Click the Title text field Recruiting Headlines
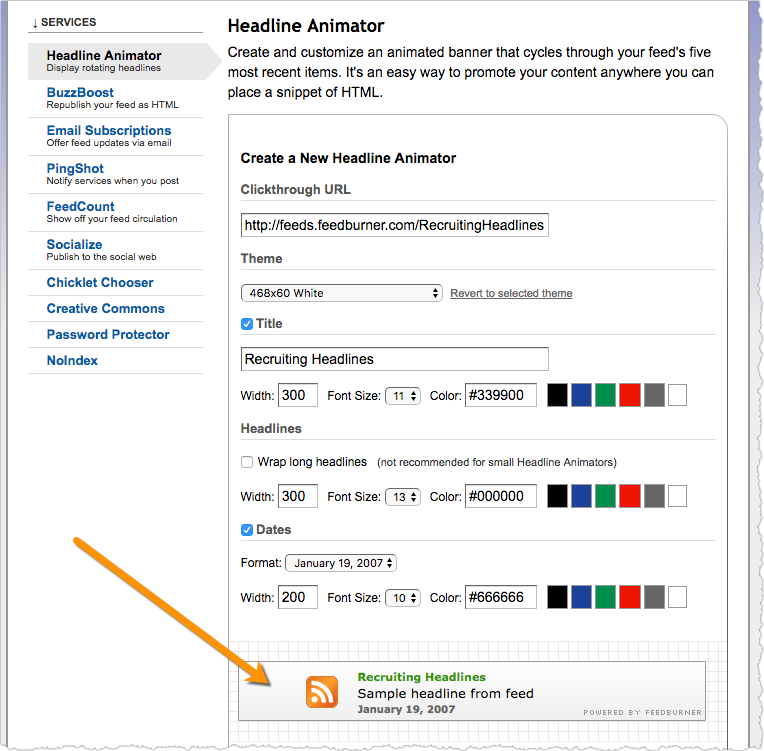Viewport: 764px width, 751px height. pyautogui.click(x=395, y=359)
